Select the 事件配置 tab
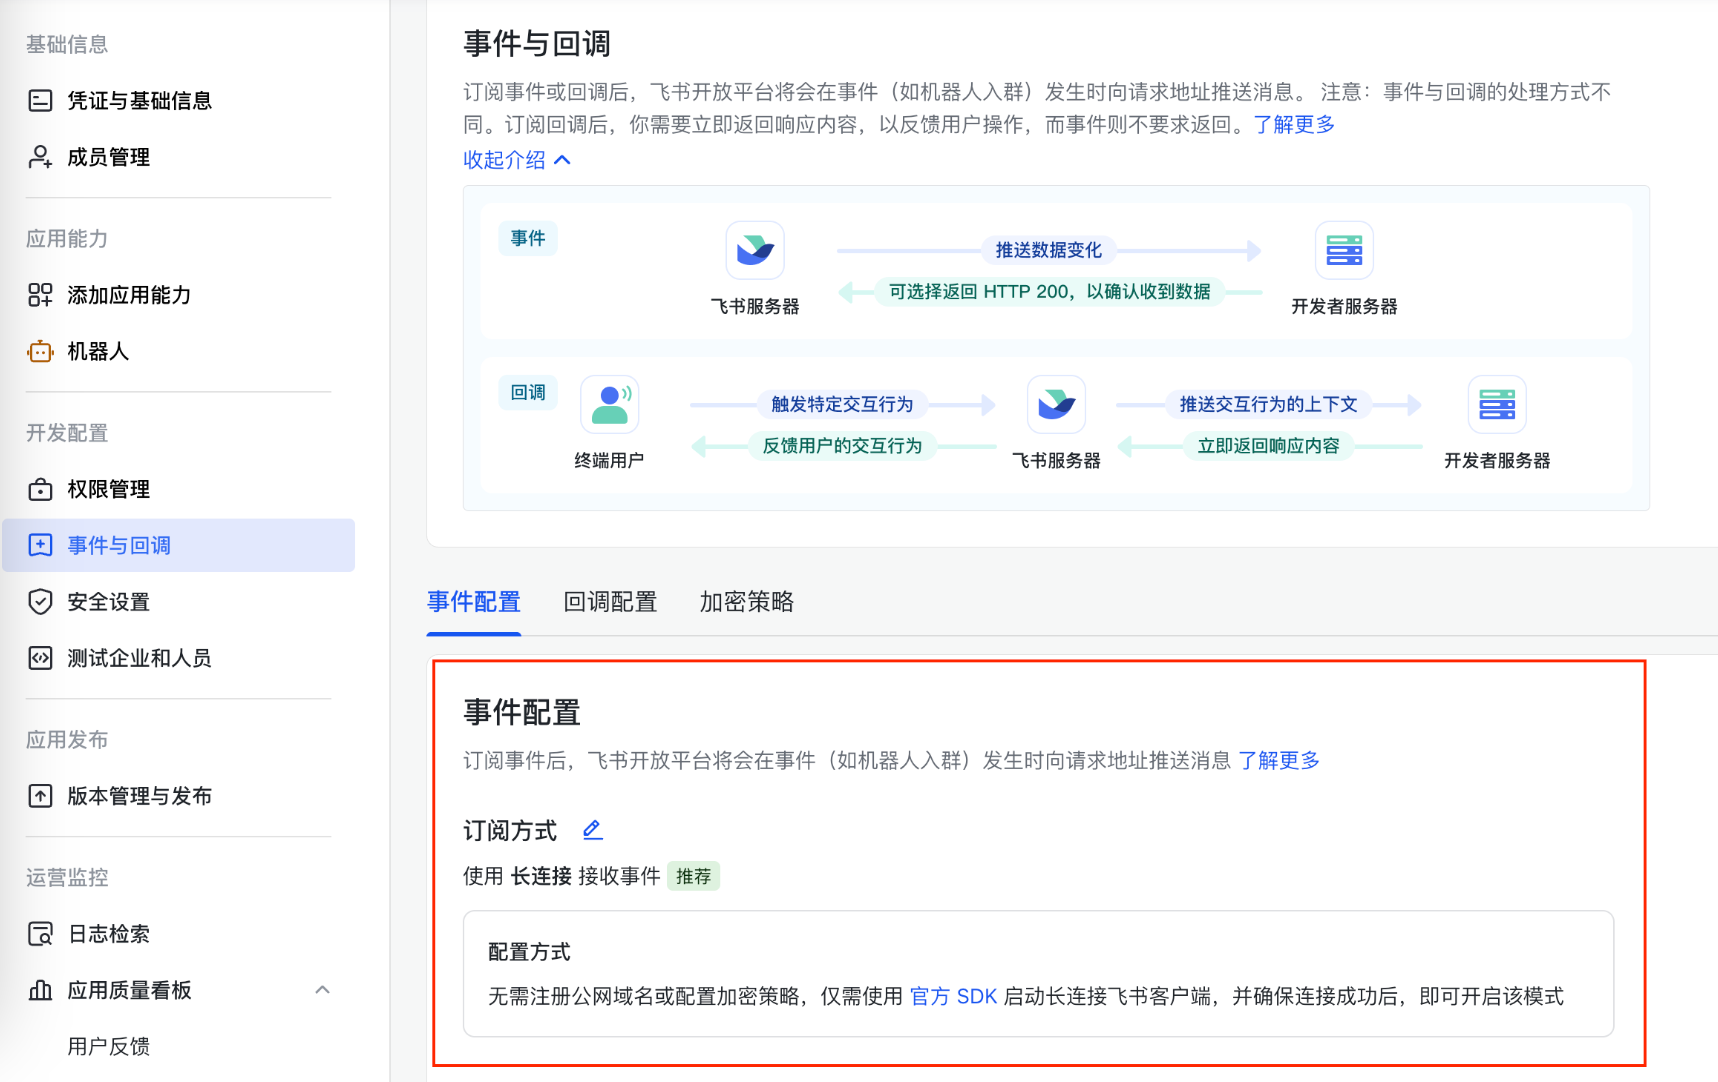Viewport: 1718px width, 1082px height. (473, 602)
